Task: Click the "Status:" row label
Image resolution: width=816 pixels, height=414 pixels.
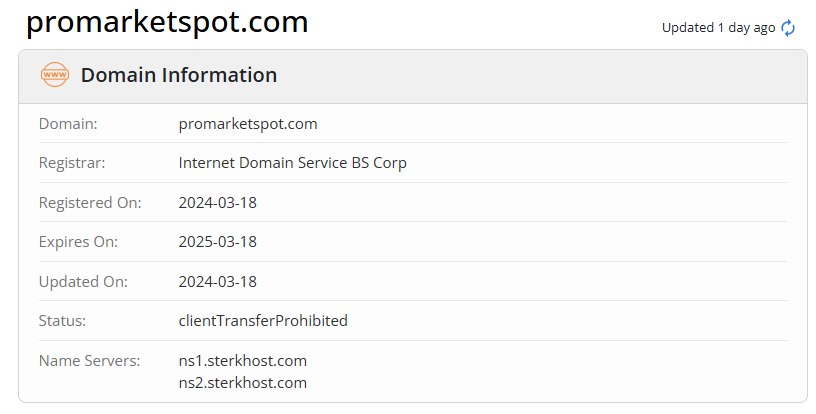Action: point(62,321)
